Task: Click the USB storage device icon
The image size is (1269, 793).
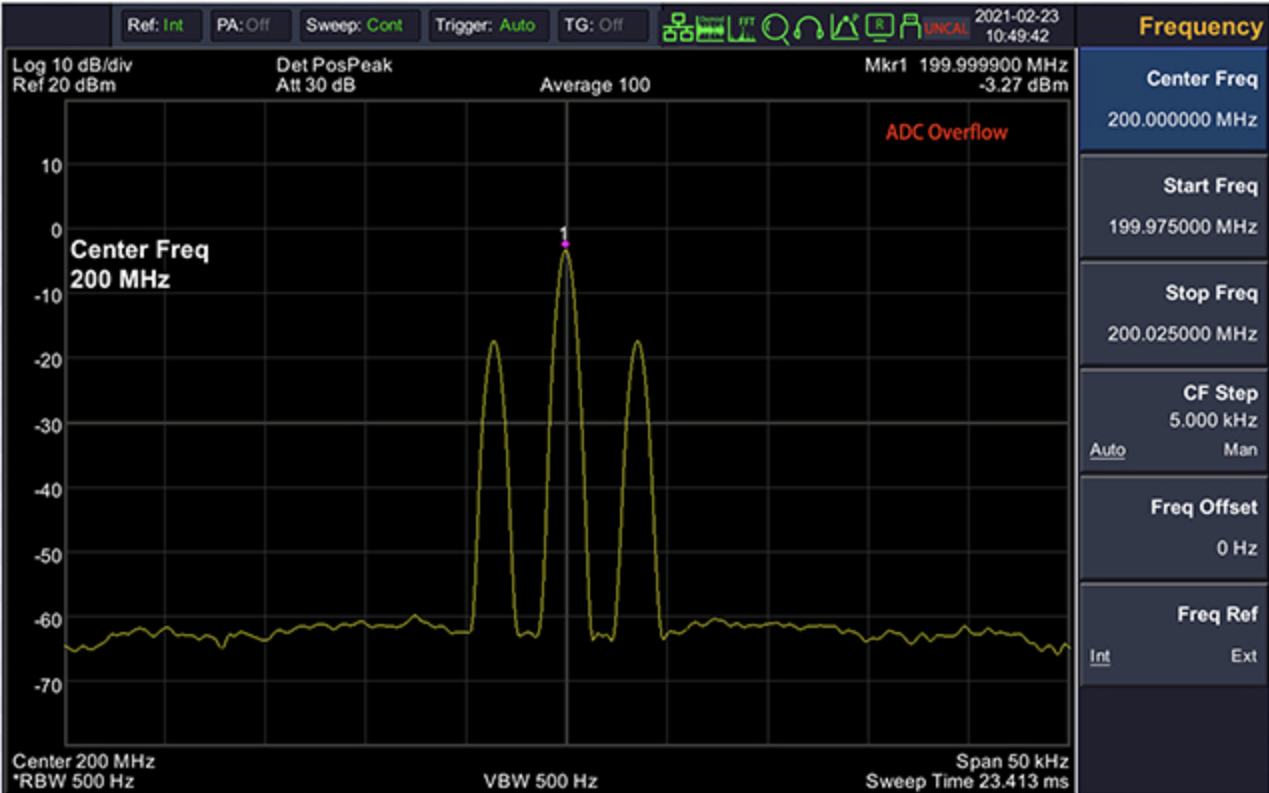Action: 909,28
